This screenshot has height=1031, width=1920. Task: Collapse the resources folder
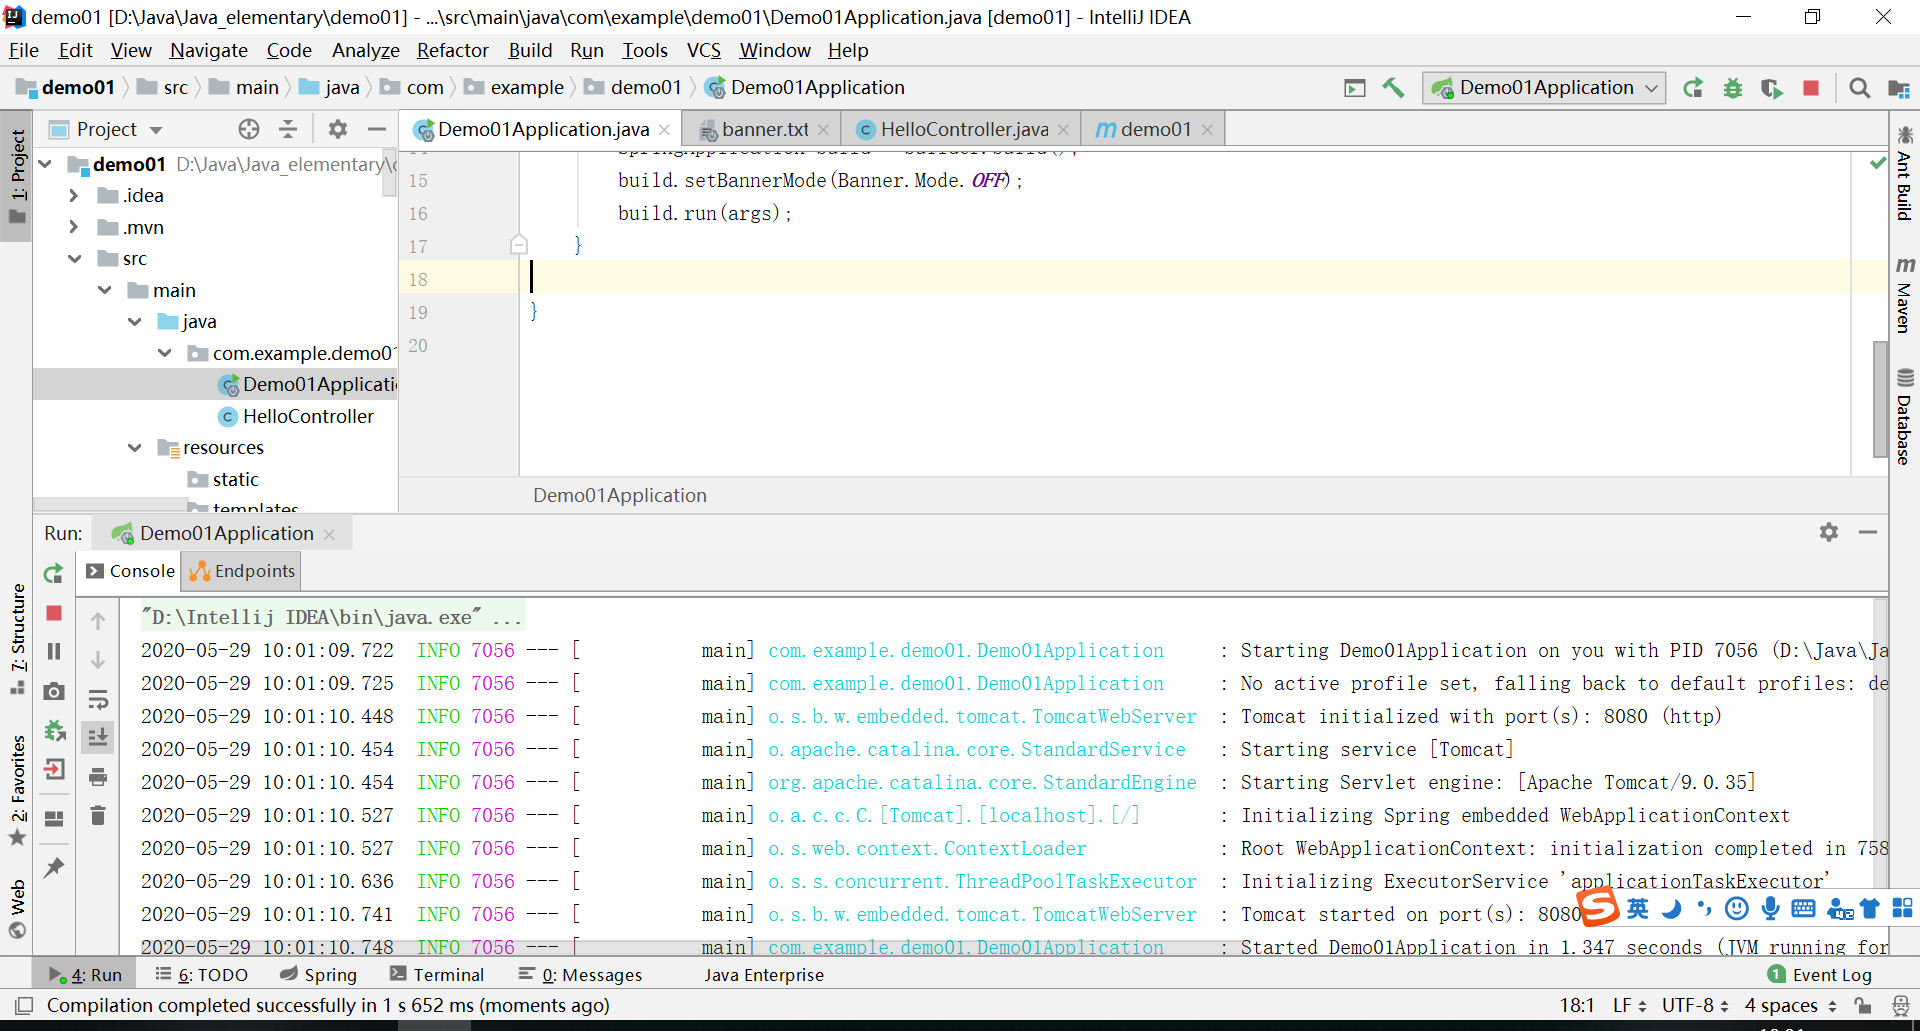tap(135, 447)
